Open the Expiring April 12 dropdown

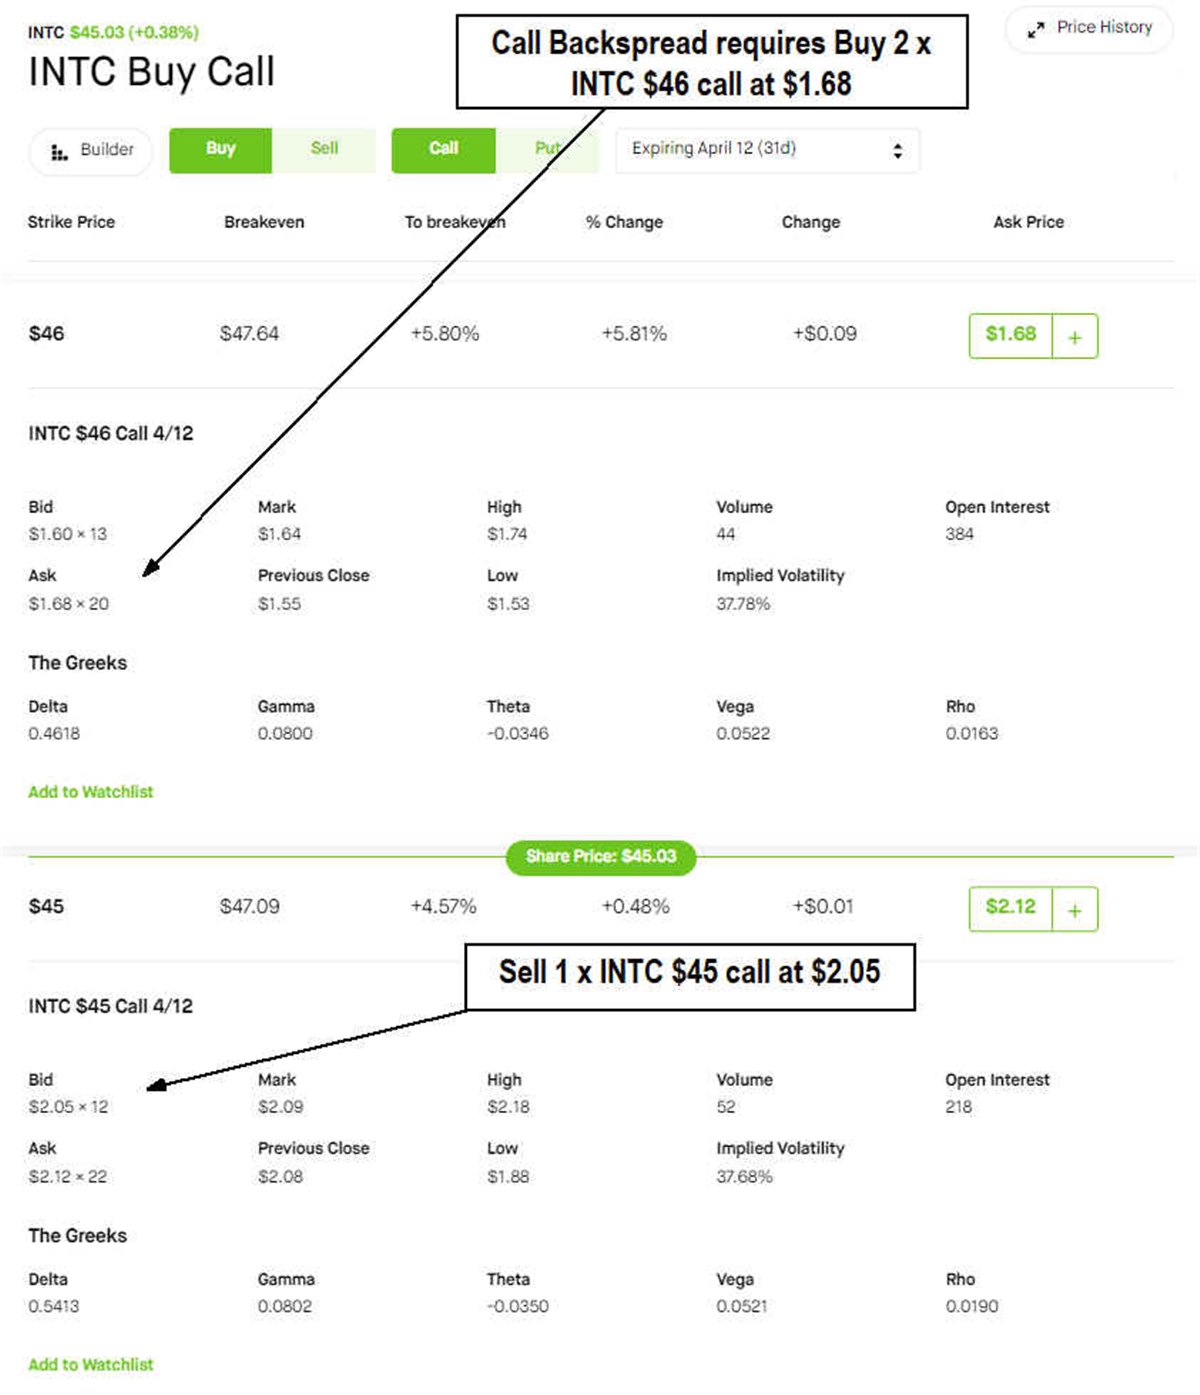tap(767, 150)
